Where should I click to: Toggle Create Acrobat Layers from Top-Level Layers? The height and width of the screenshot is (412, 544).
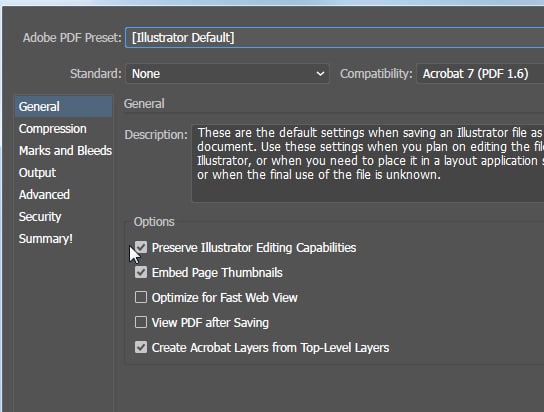tap(141, 347)
